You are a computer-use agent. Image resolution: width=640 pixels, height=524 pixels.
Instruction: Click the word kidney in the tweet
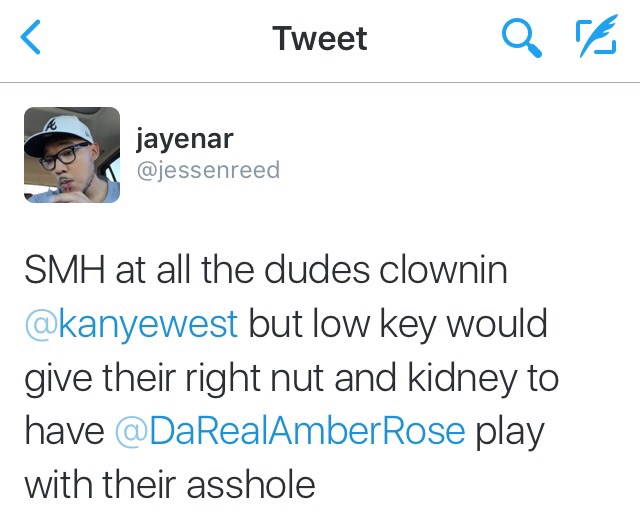pyautogui.click(x=462, y=379)
